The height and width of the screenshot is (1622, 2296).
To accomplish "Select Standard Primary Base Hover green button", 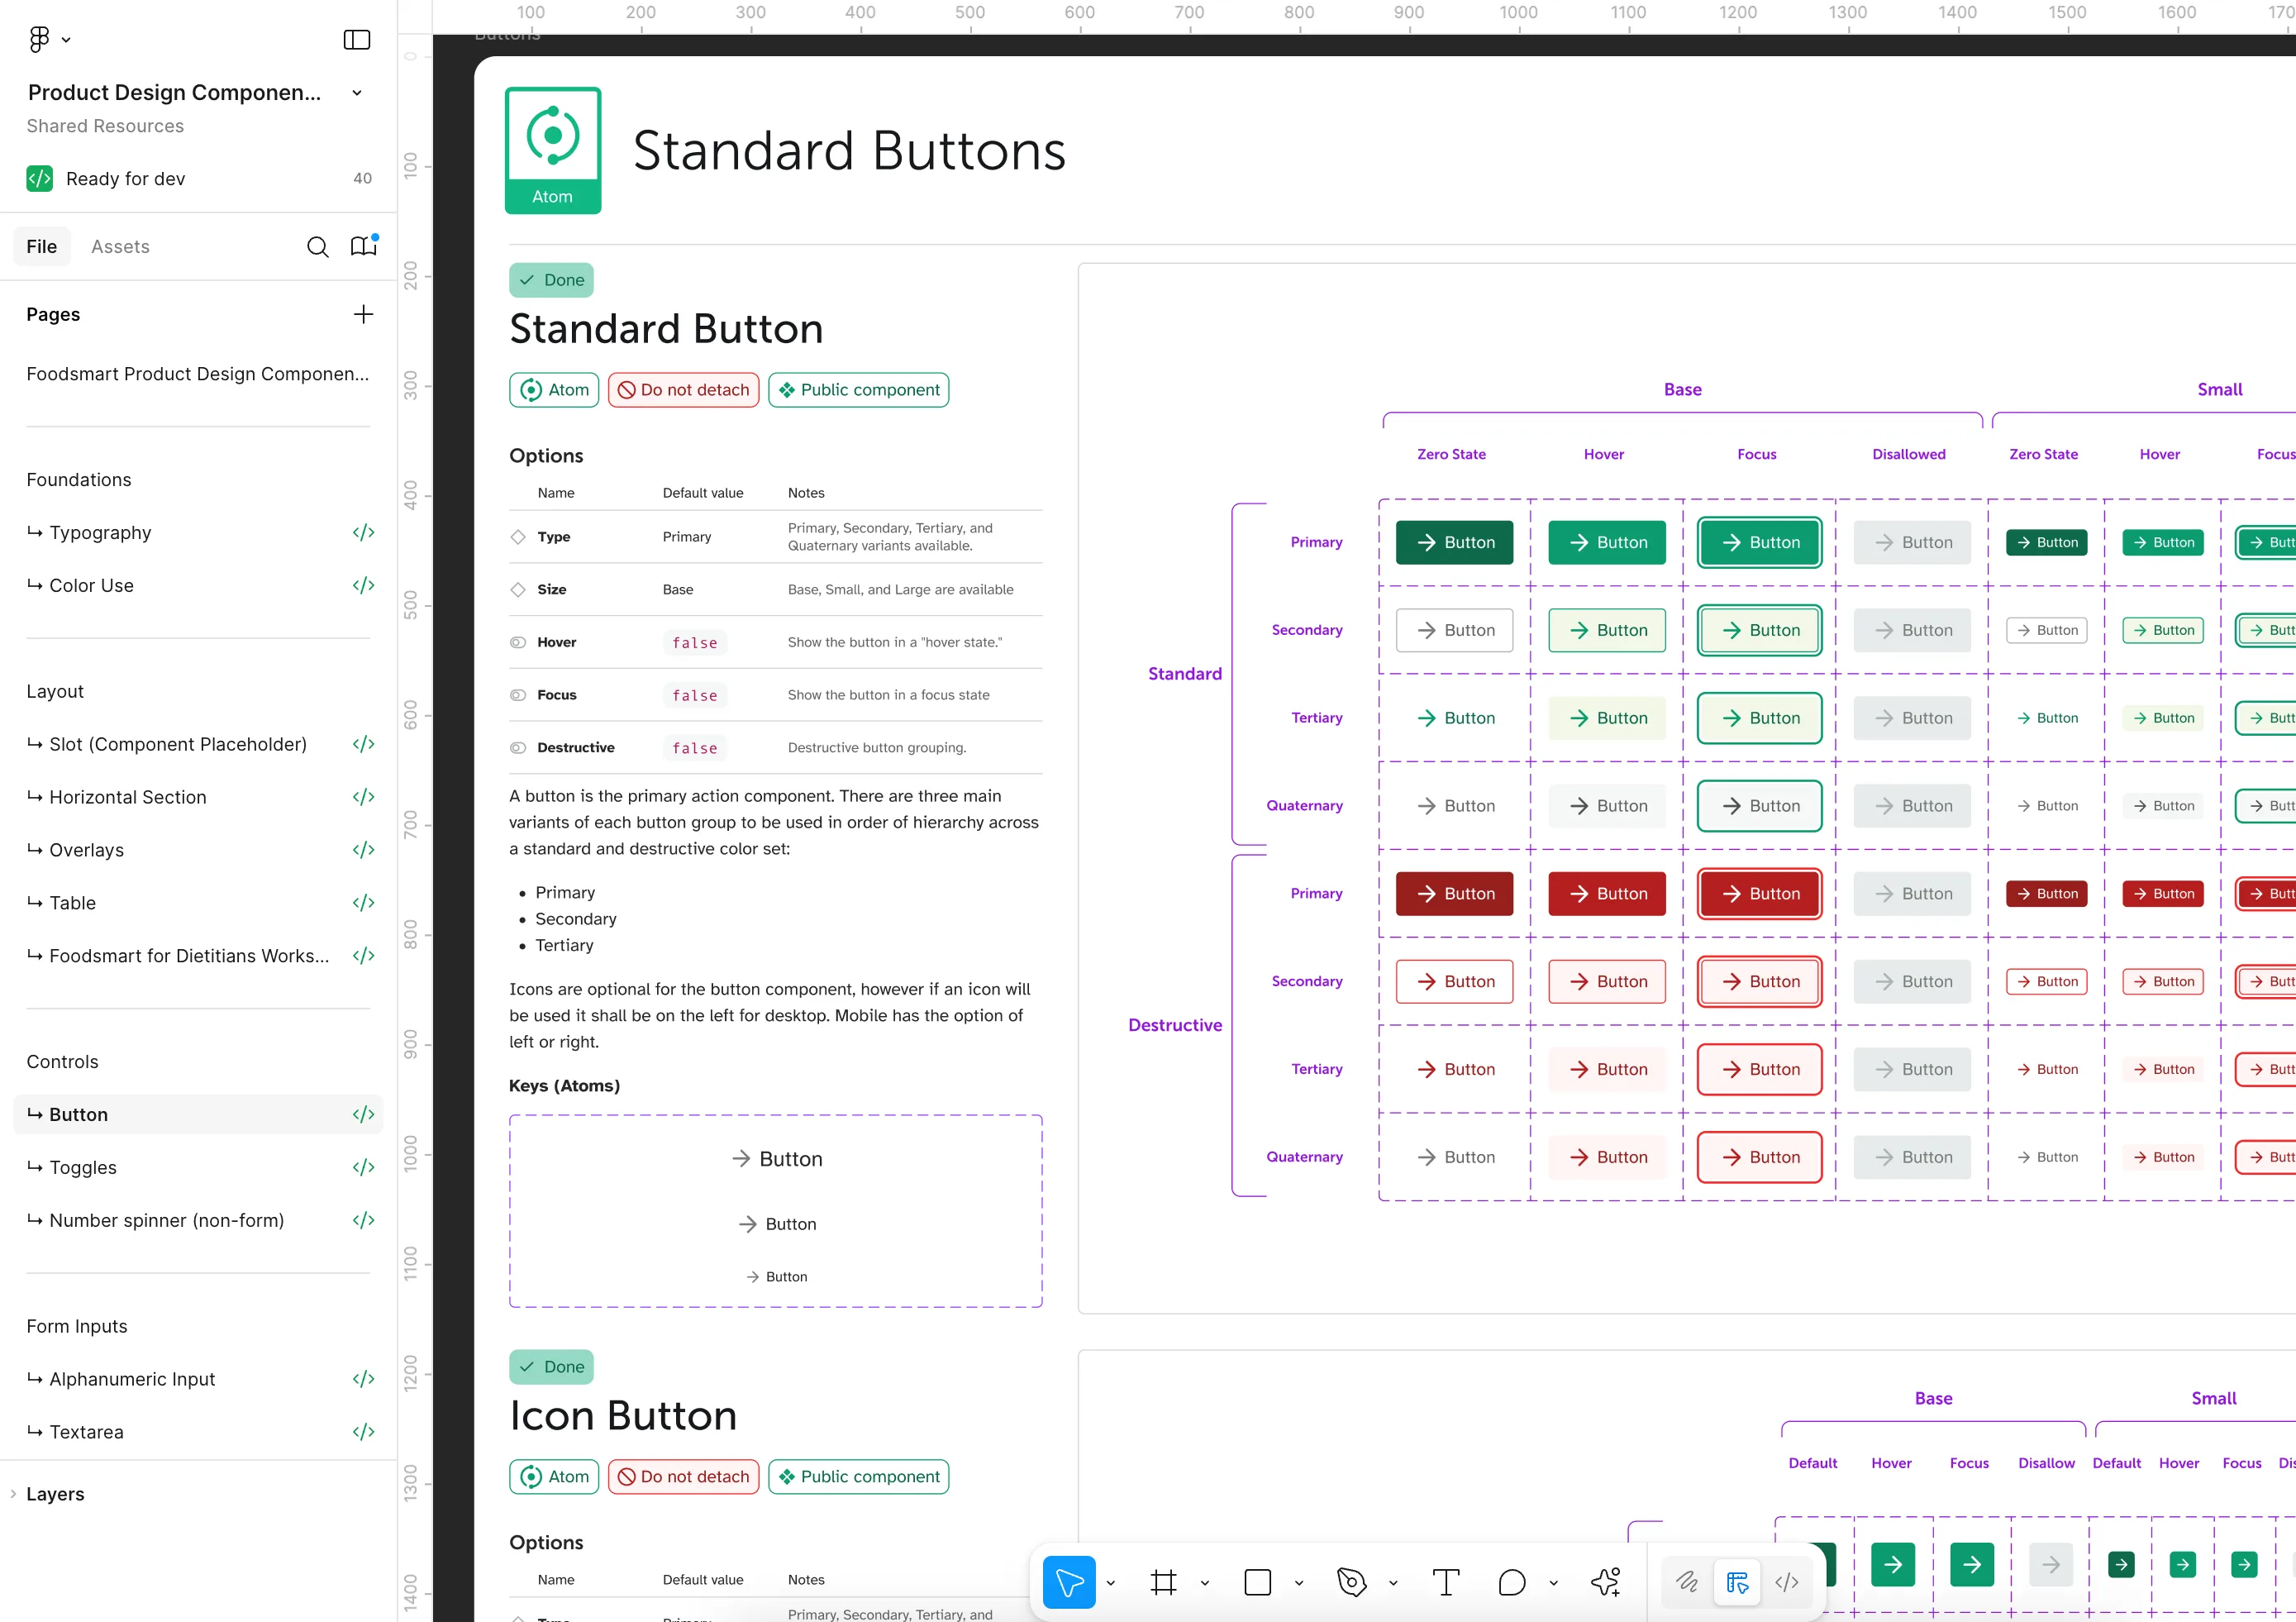I will [x=1607, y=543].
